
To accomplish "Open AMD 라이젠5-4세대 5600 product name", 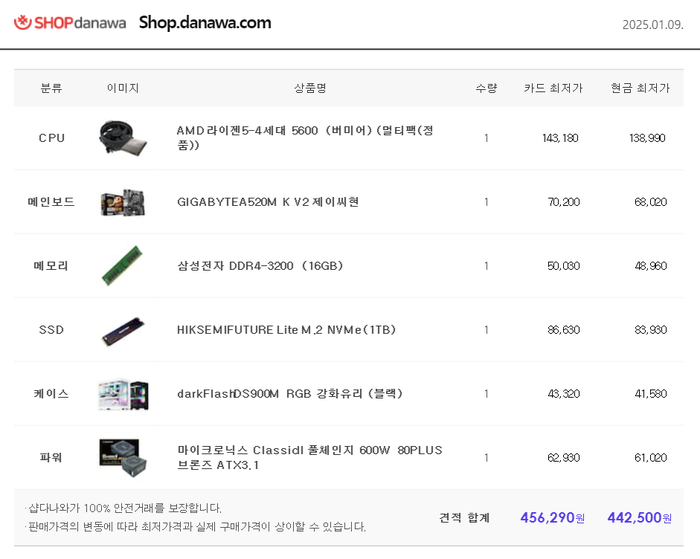I will (305, 138).
